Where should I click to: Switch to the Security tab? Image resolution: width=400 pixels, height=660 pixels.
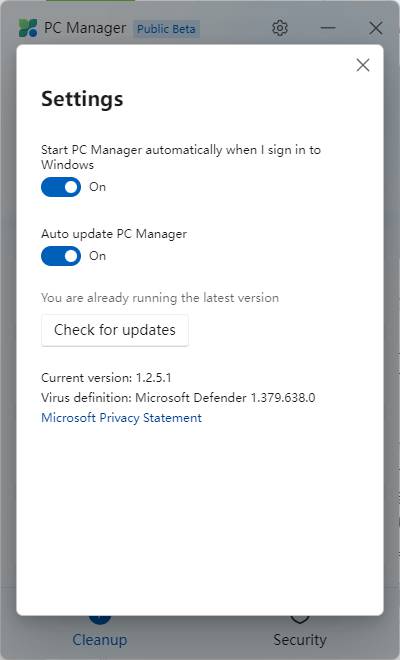pyautogui.click(x=300, y=640)
